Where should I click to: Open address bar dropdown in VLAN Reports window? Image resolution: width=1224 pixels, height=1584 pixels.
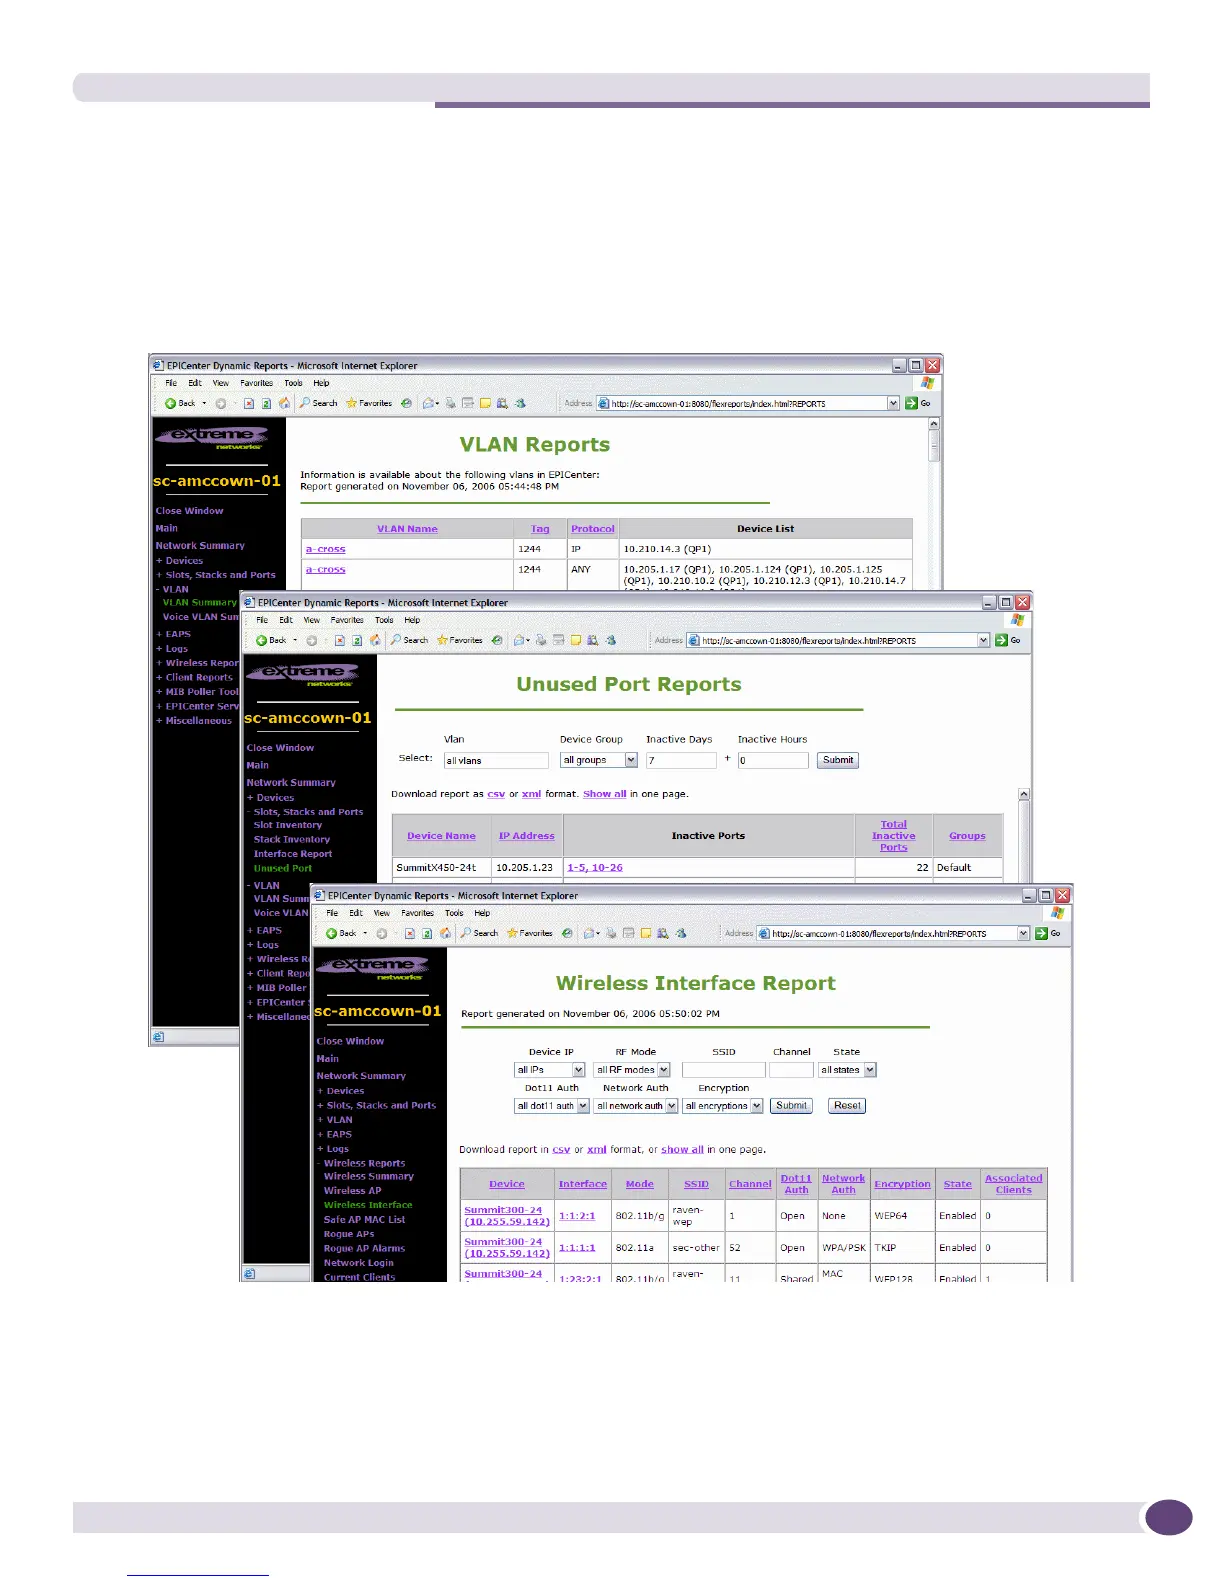[x=893, y=403]
